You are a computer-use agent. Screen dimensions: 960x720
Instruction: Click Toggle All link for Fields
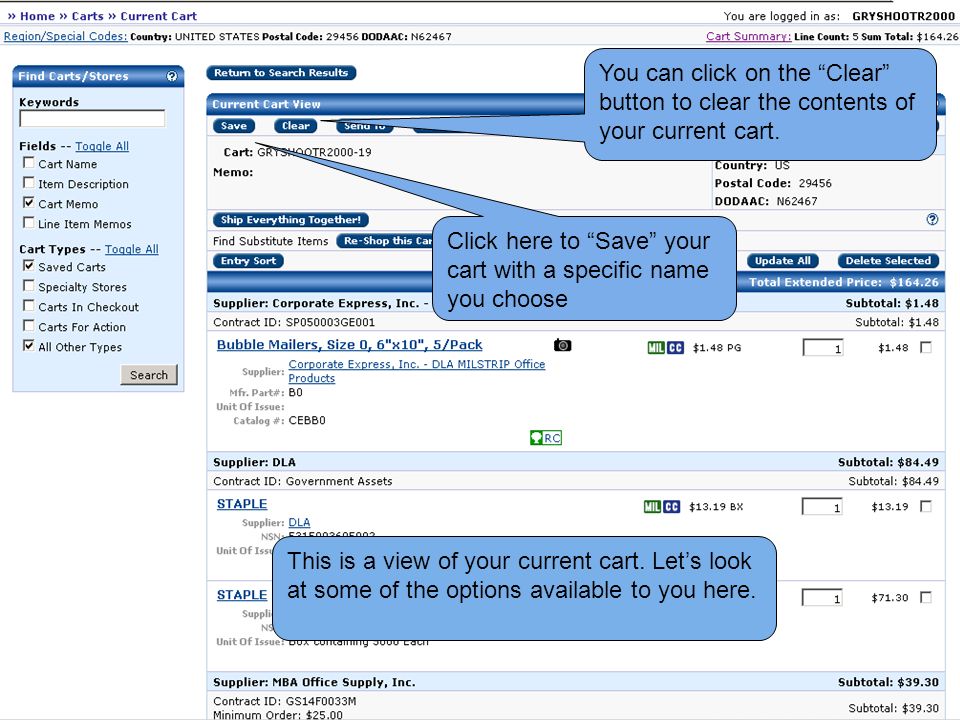[x=102, y=146]
